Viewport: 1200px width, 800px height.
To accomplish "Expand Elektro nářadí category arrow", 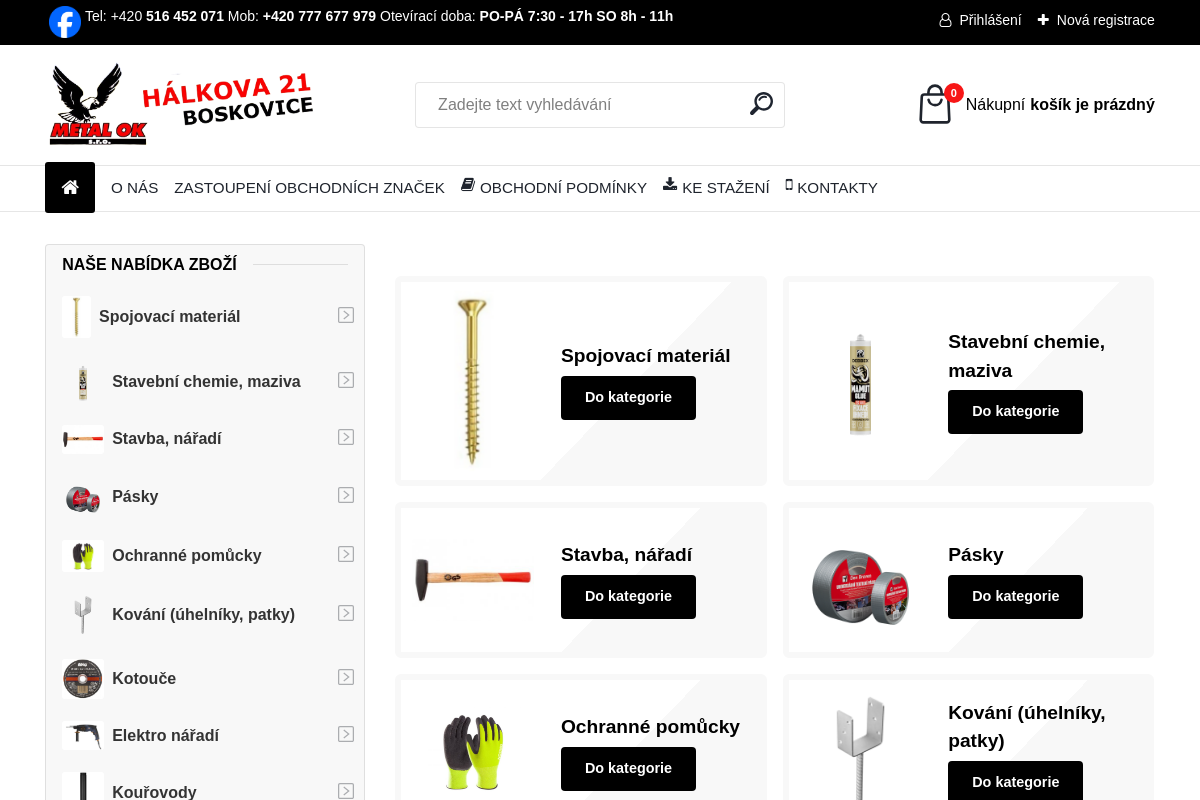I will (x=346, y=734).
